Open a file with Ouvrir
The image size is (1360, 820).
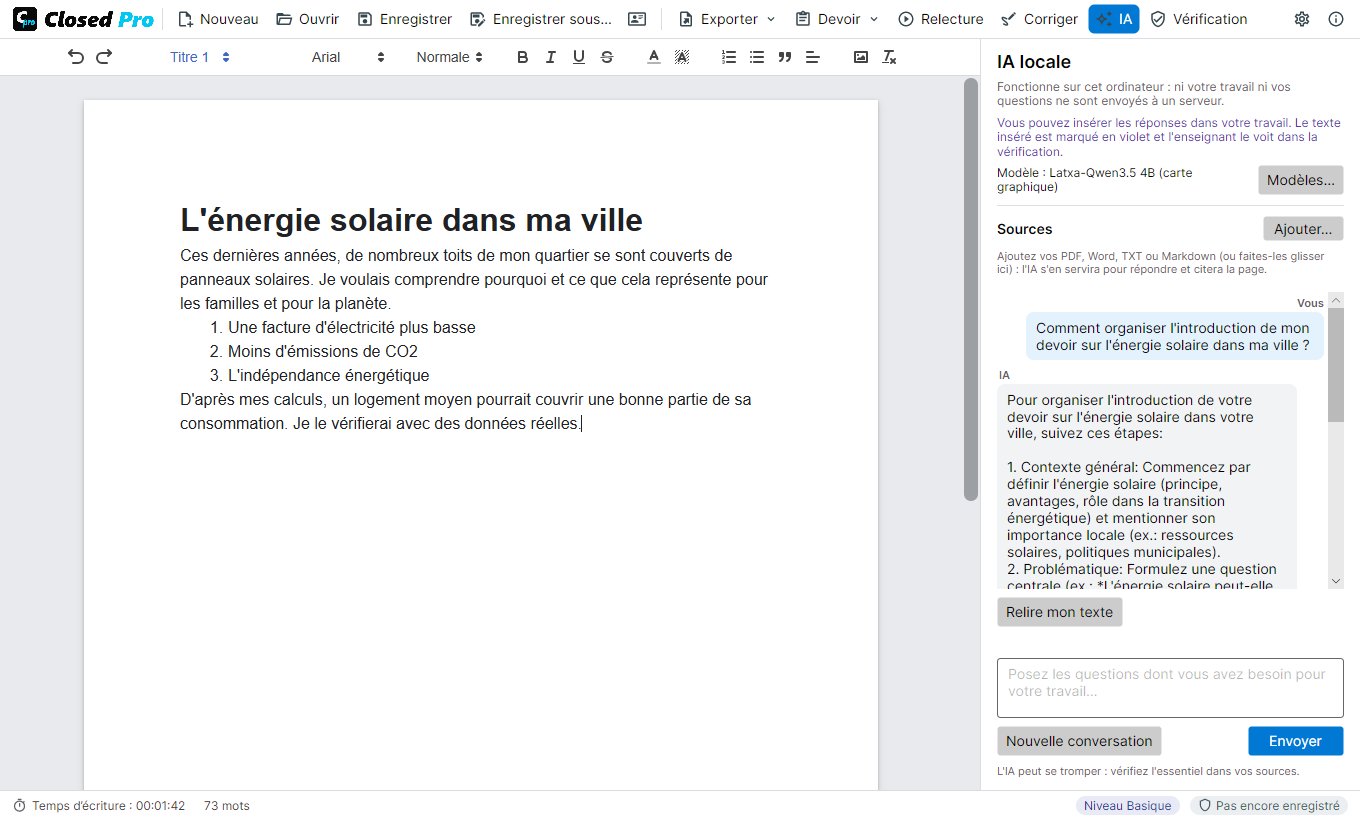pyautogui.click(x=308, y=19)
